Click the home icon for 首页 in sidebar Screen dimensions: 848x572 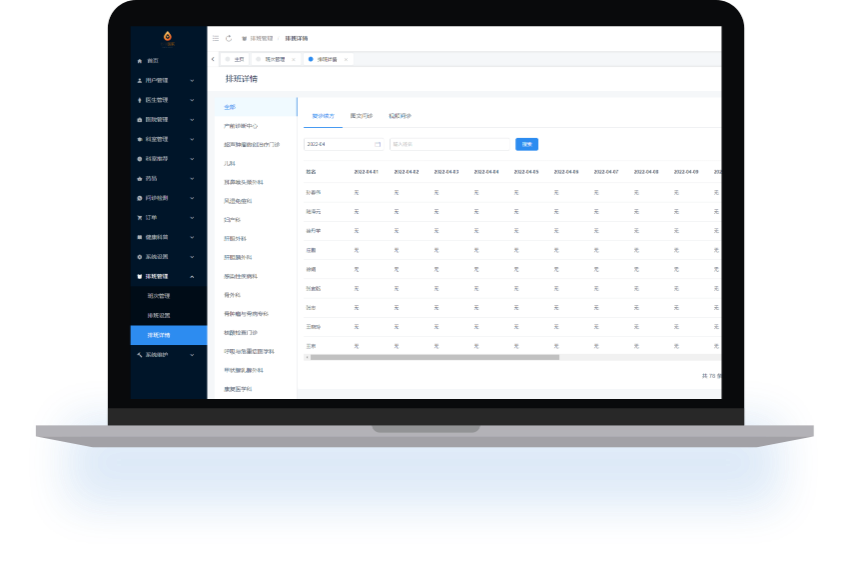coord(139,61)
